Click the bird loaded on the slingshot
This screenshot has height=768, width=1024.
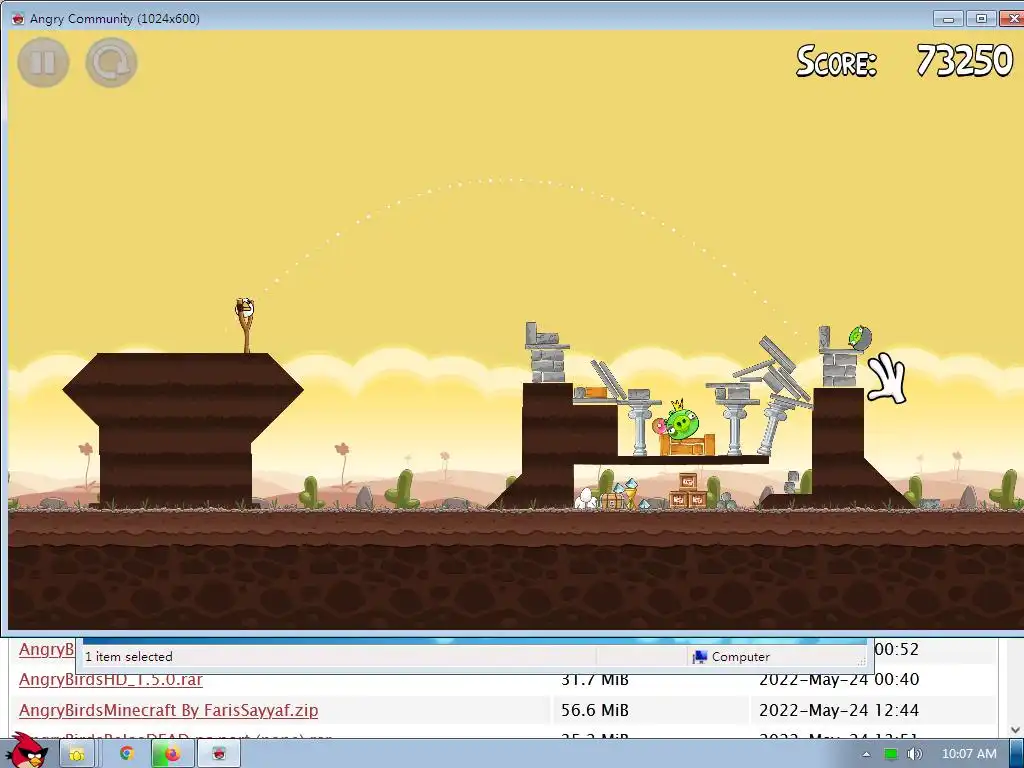click(x=245, y=308)
